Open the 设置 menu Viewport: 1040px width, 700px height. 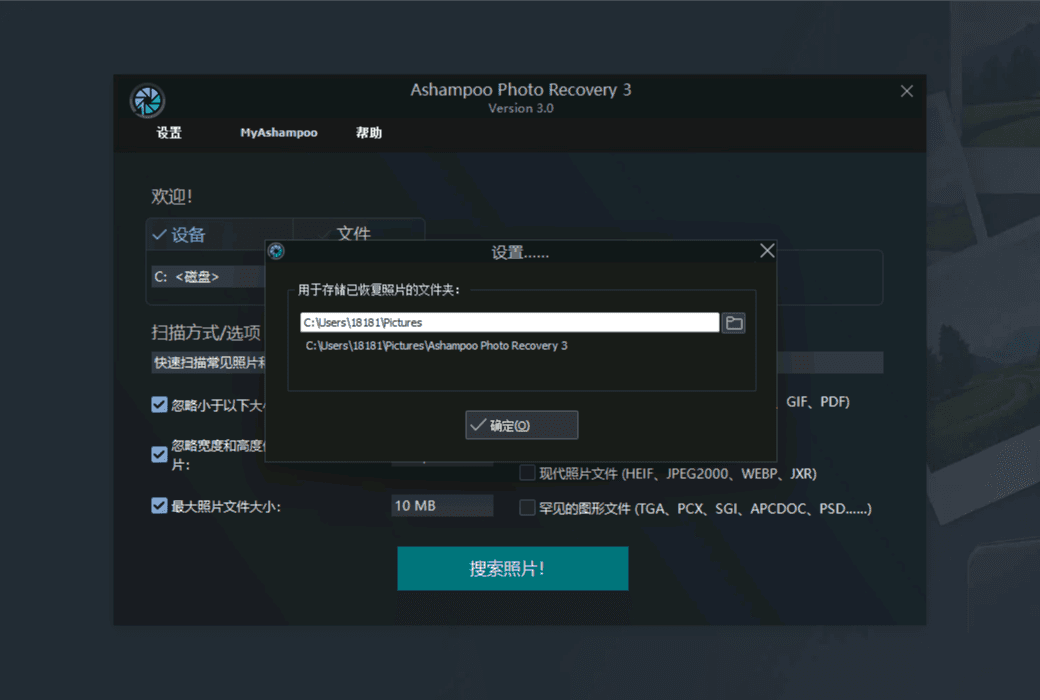point(169,133)
